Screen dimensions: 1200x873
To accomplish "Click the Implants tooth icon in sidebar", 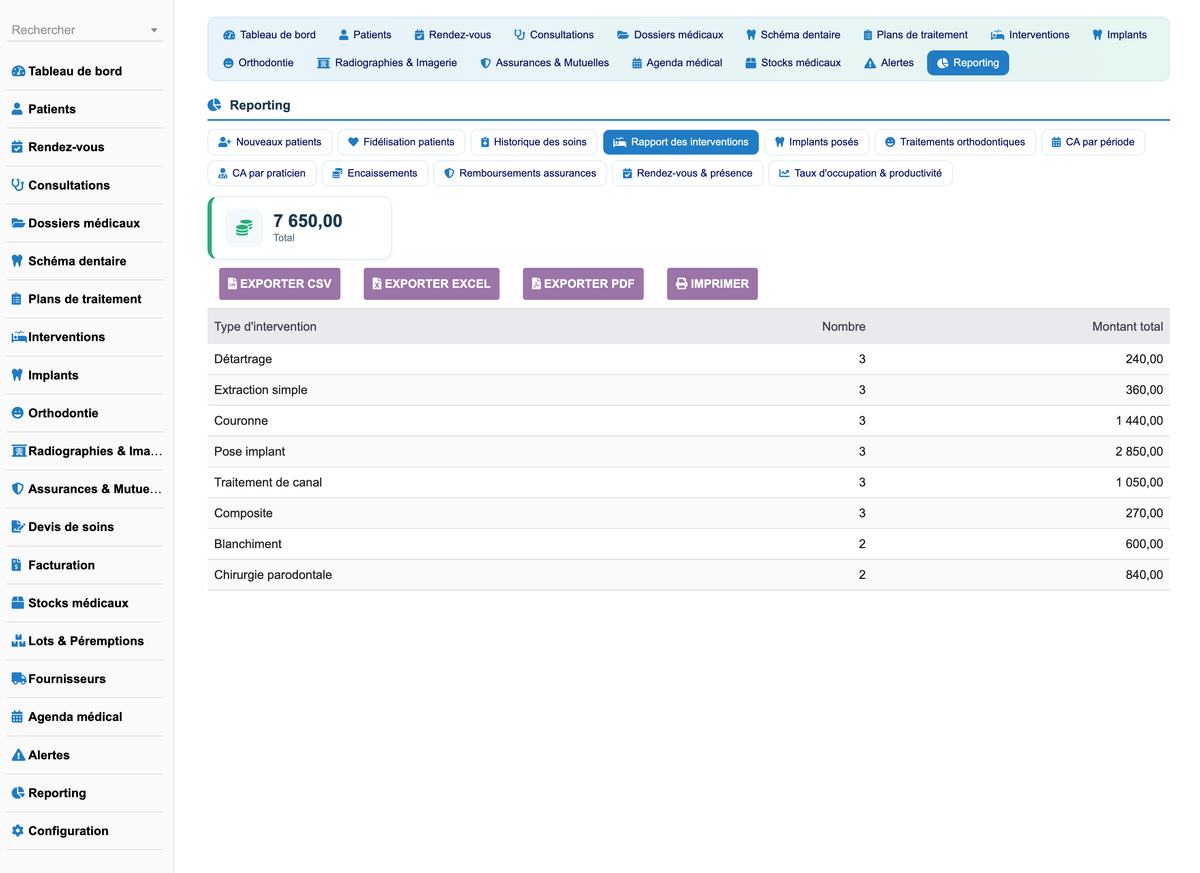I will (x=17, y=375).
